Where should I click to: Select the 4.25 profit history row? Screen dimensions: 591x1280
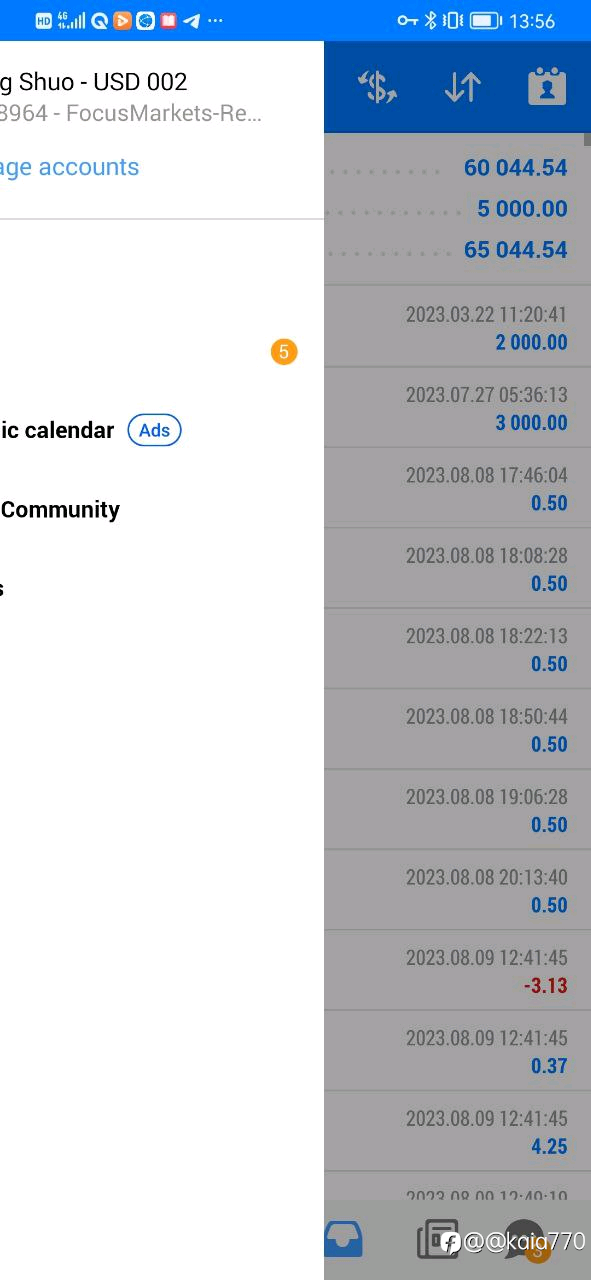point(457,1132)
